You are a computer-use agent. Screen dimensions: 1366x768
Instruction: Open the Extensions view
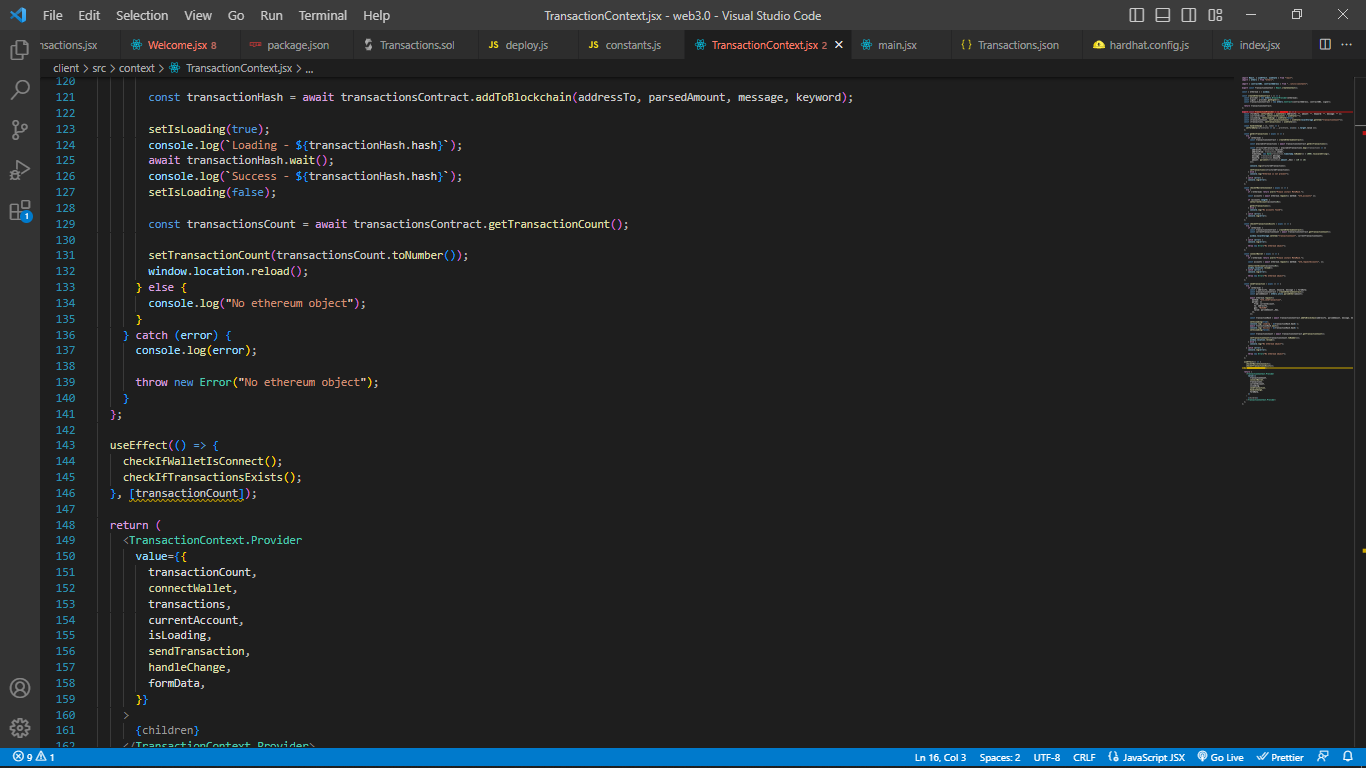[20, 211]
